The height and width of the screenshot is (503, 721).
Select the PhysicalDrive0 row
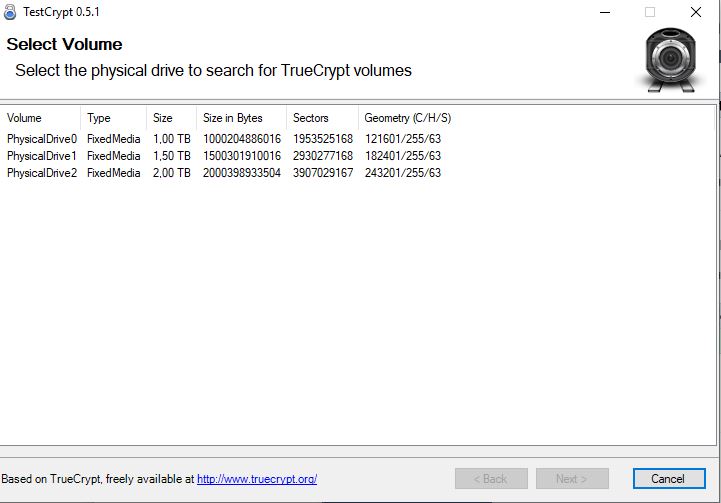(224, 139)
